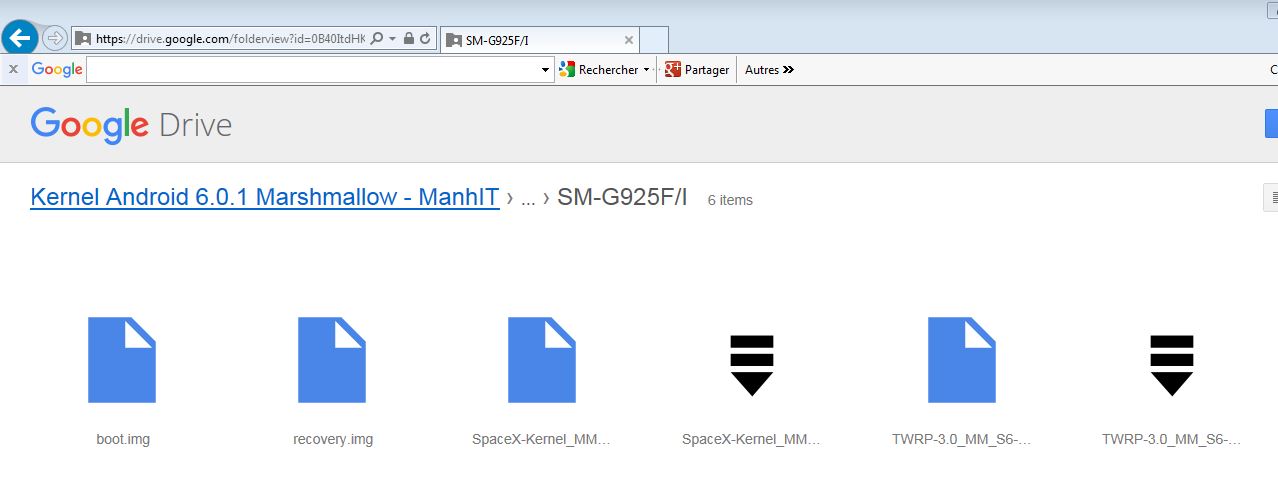Close the Google toolbar with the x
Viewport: 1278px width, 502px height.
[x=13, y=69]
